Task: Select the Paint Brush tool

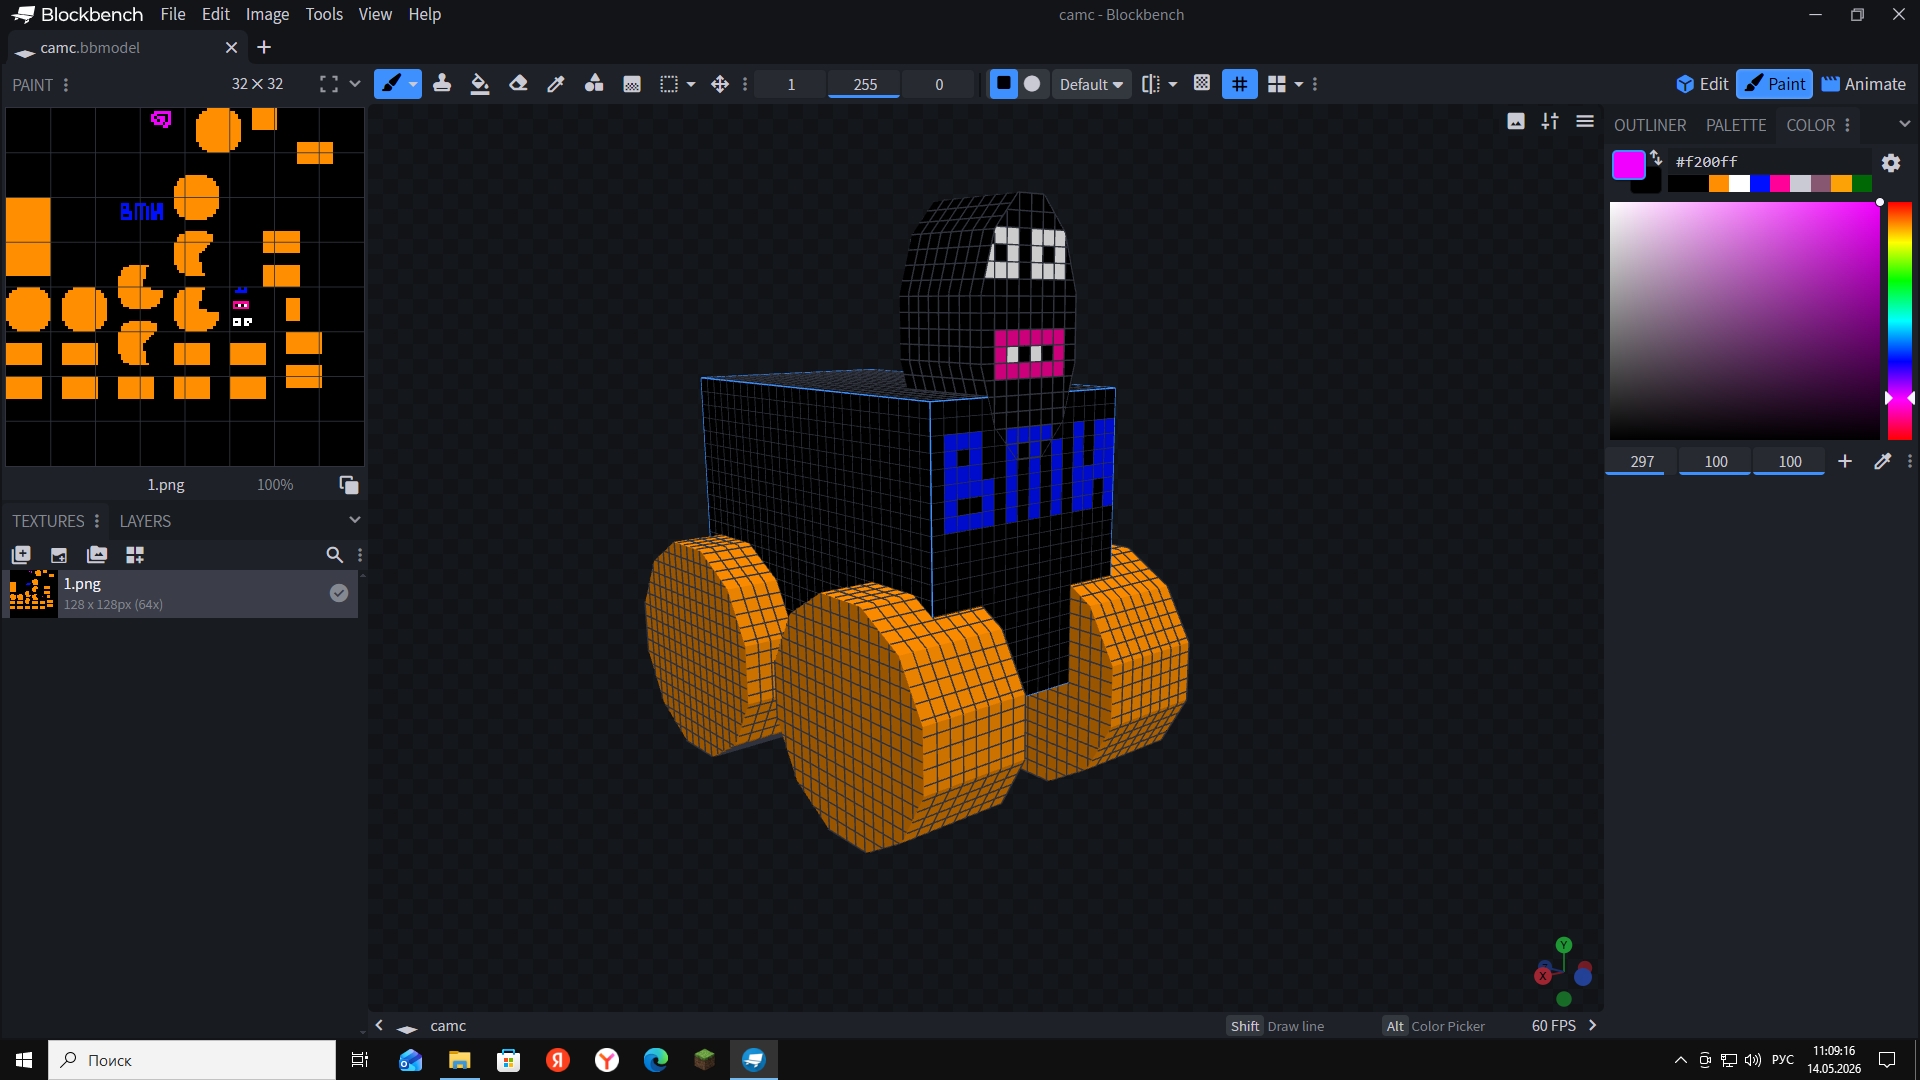Action: pyautogui.click(x=390, y=84)
